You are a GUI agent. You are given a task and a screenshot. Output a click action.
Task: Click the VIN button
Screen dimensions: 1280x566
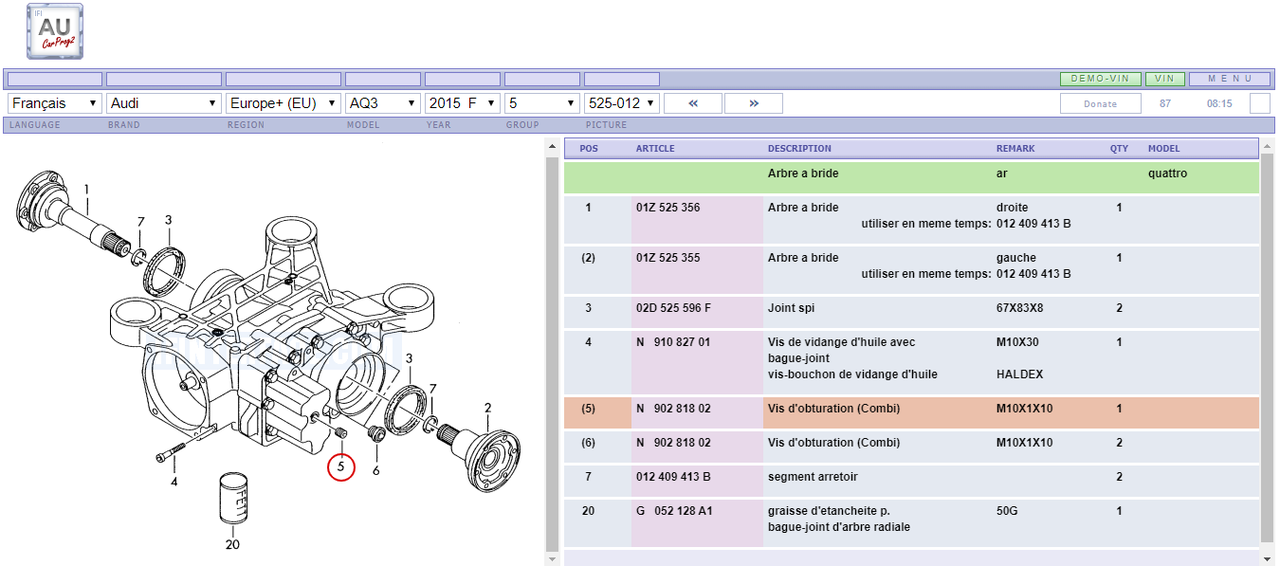click(1165, 79)
